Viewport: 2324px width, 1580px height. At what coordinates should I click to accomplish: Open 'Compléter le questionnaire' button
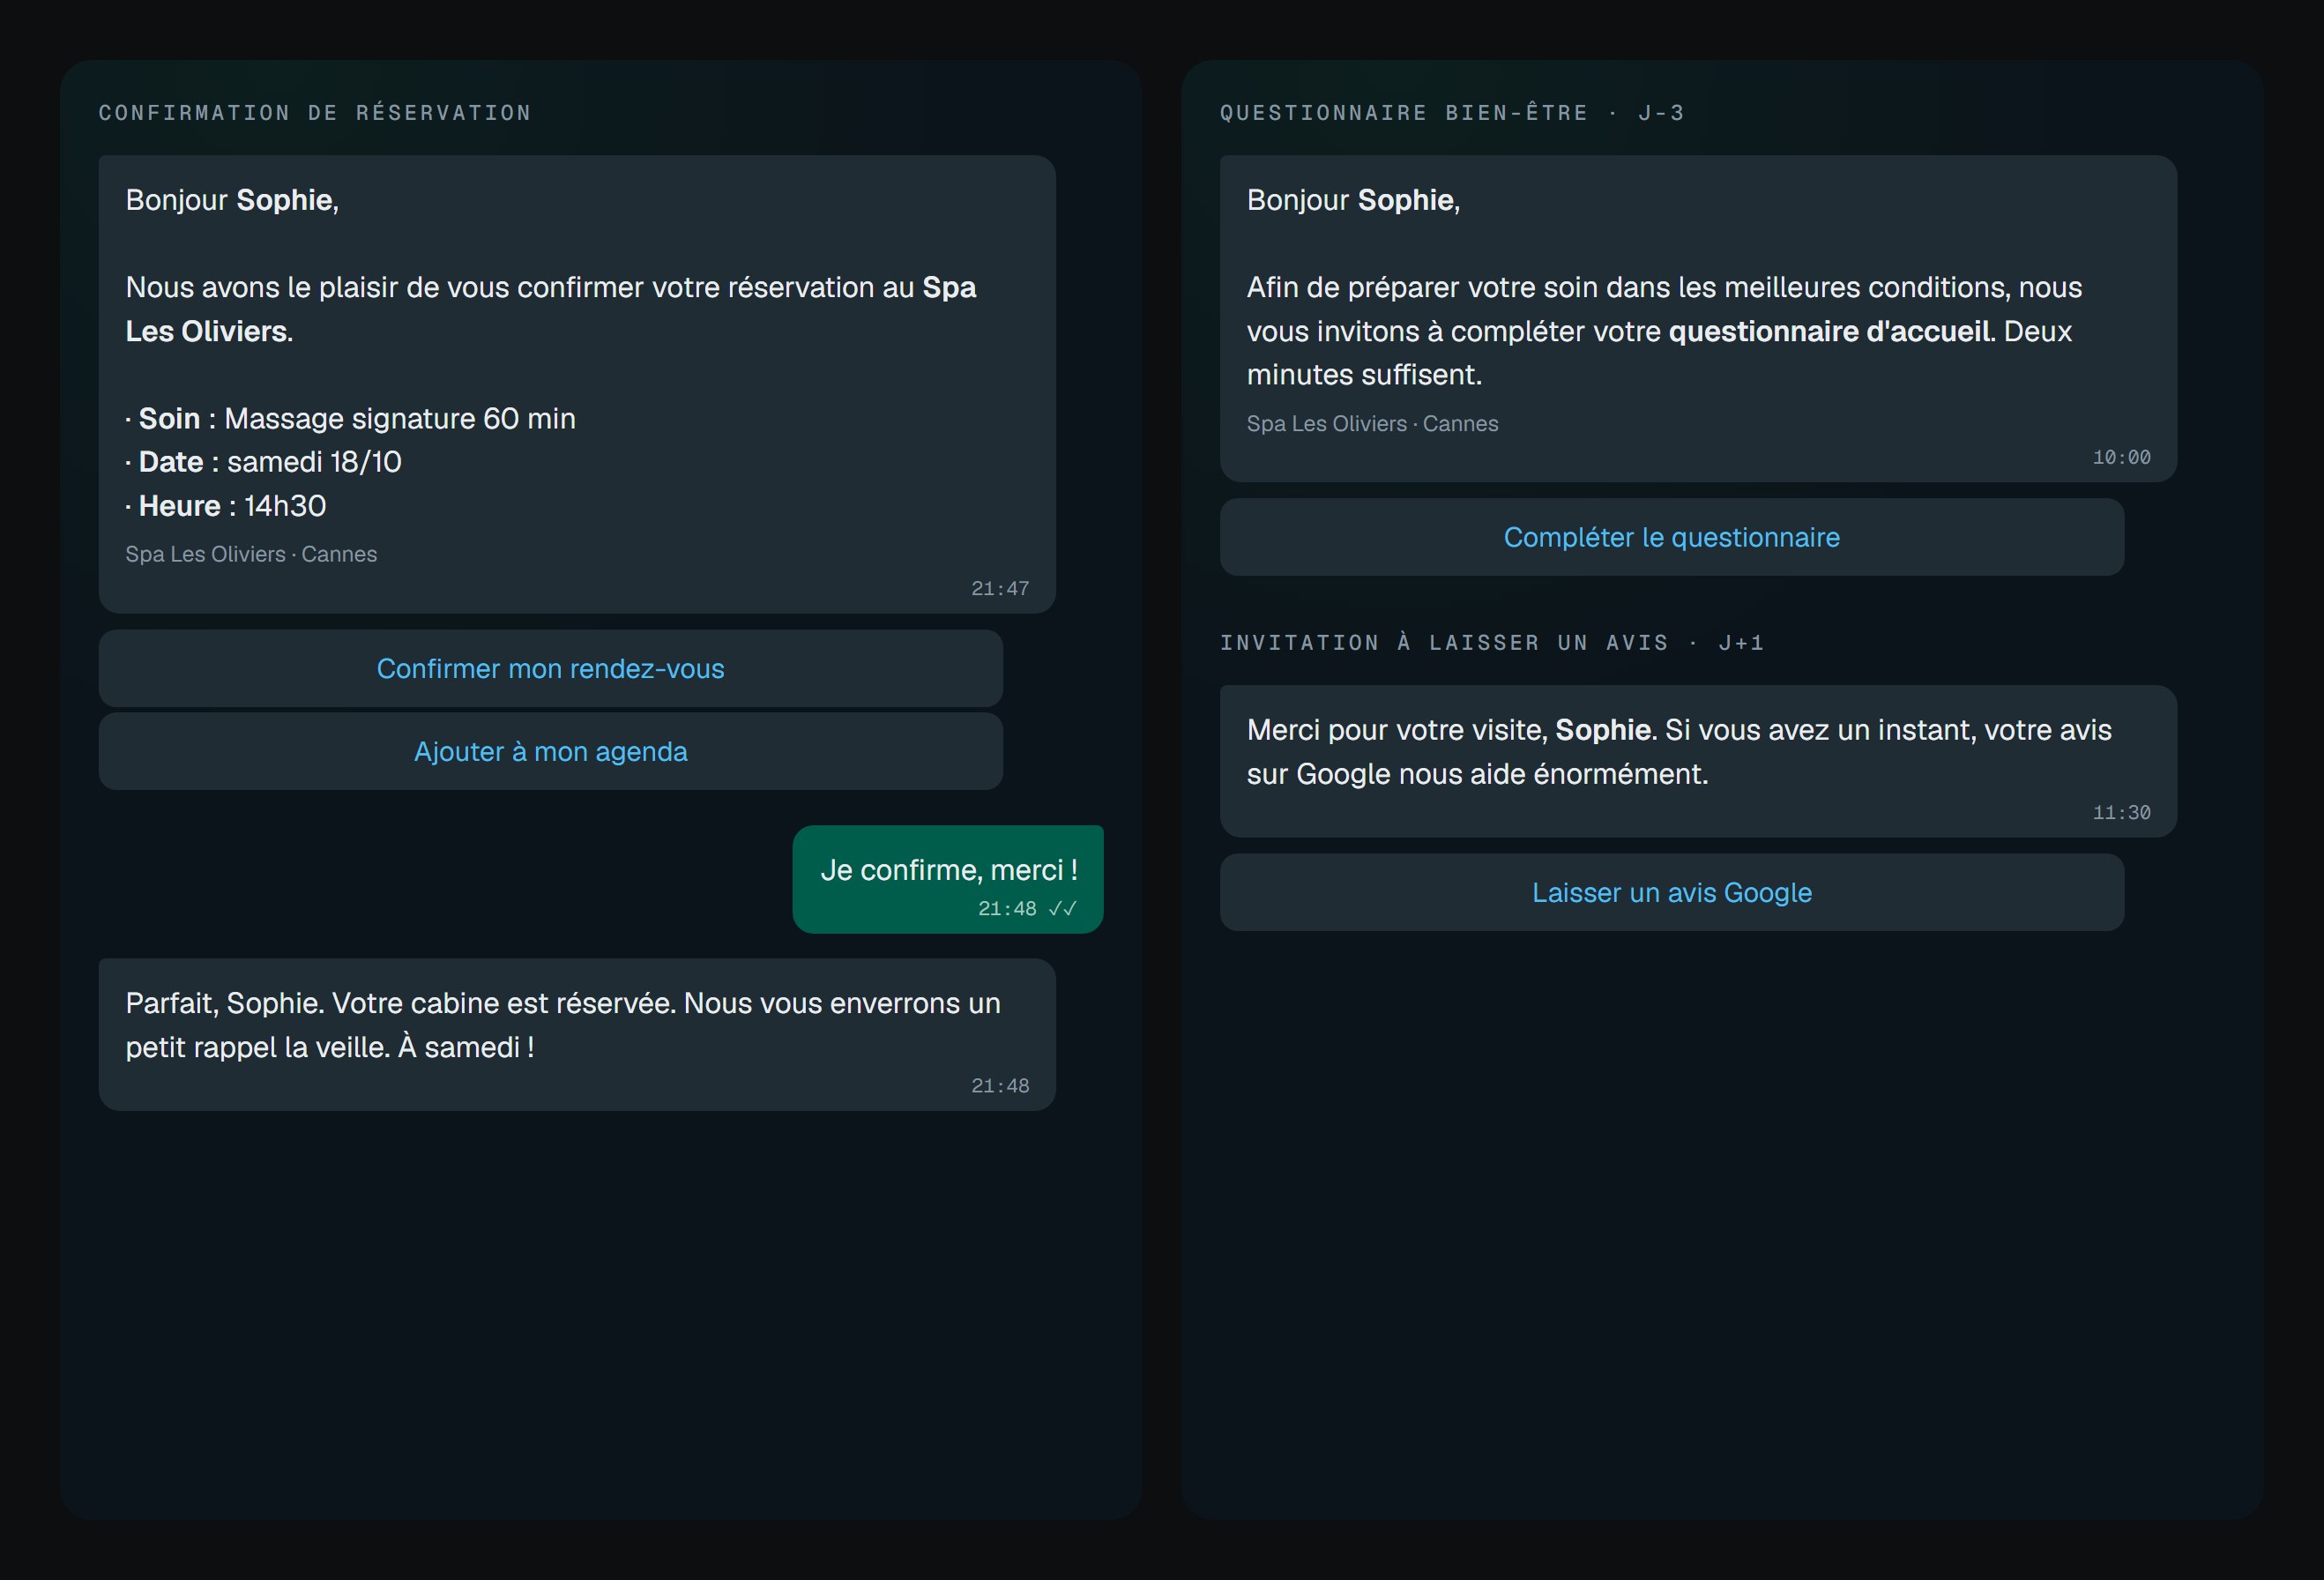click(x=1671, y=537)
